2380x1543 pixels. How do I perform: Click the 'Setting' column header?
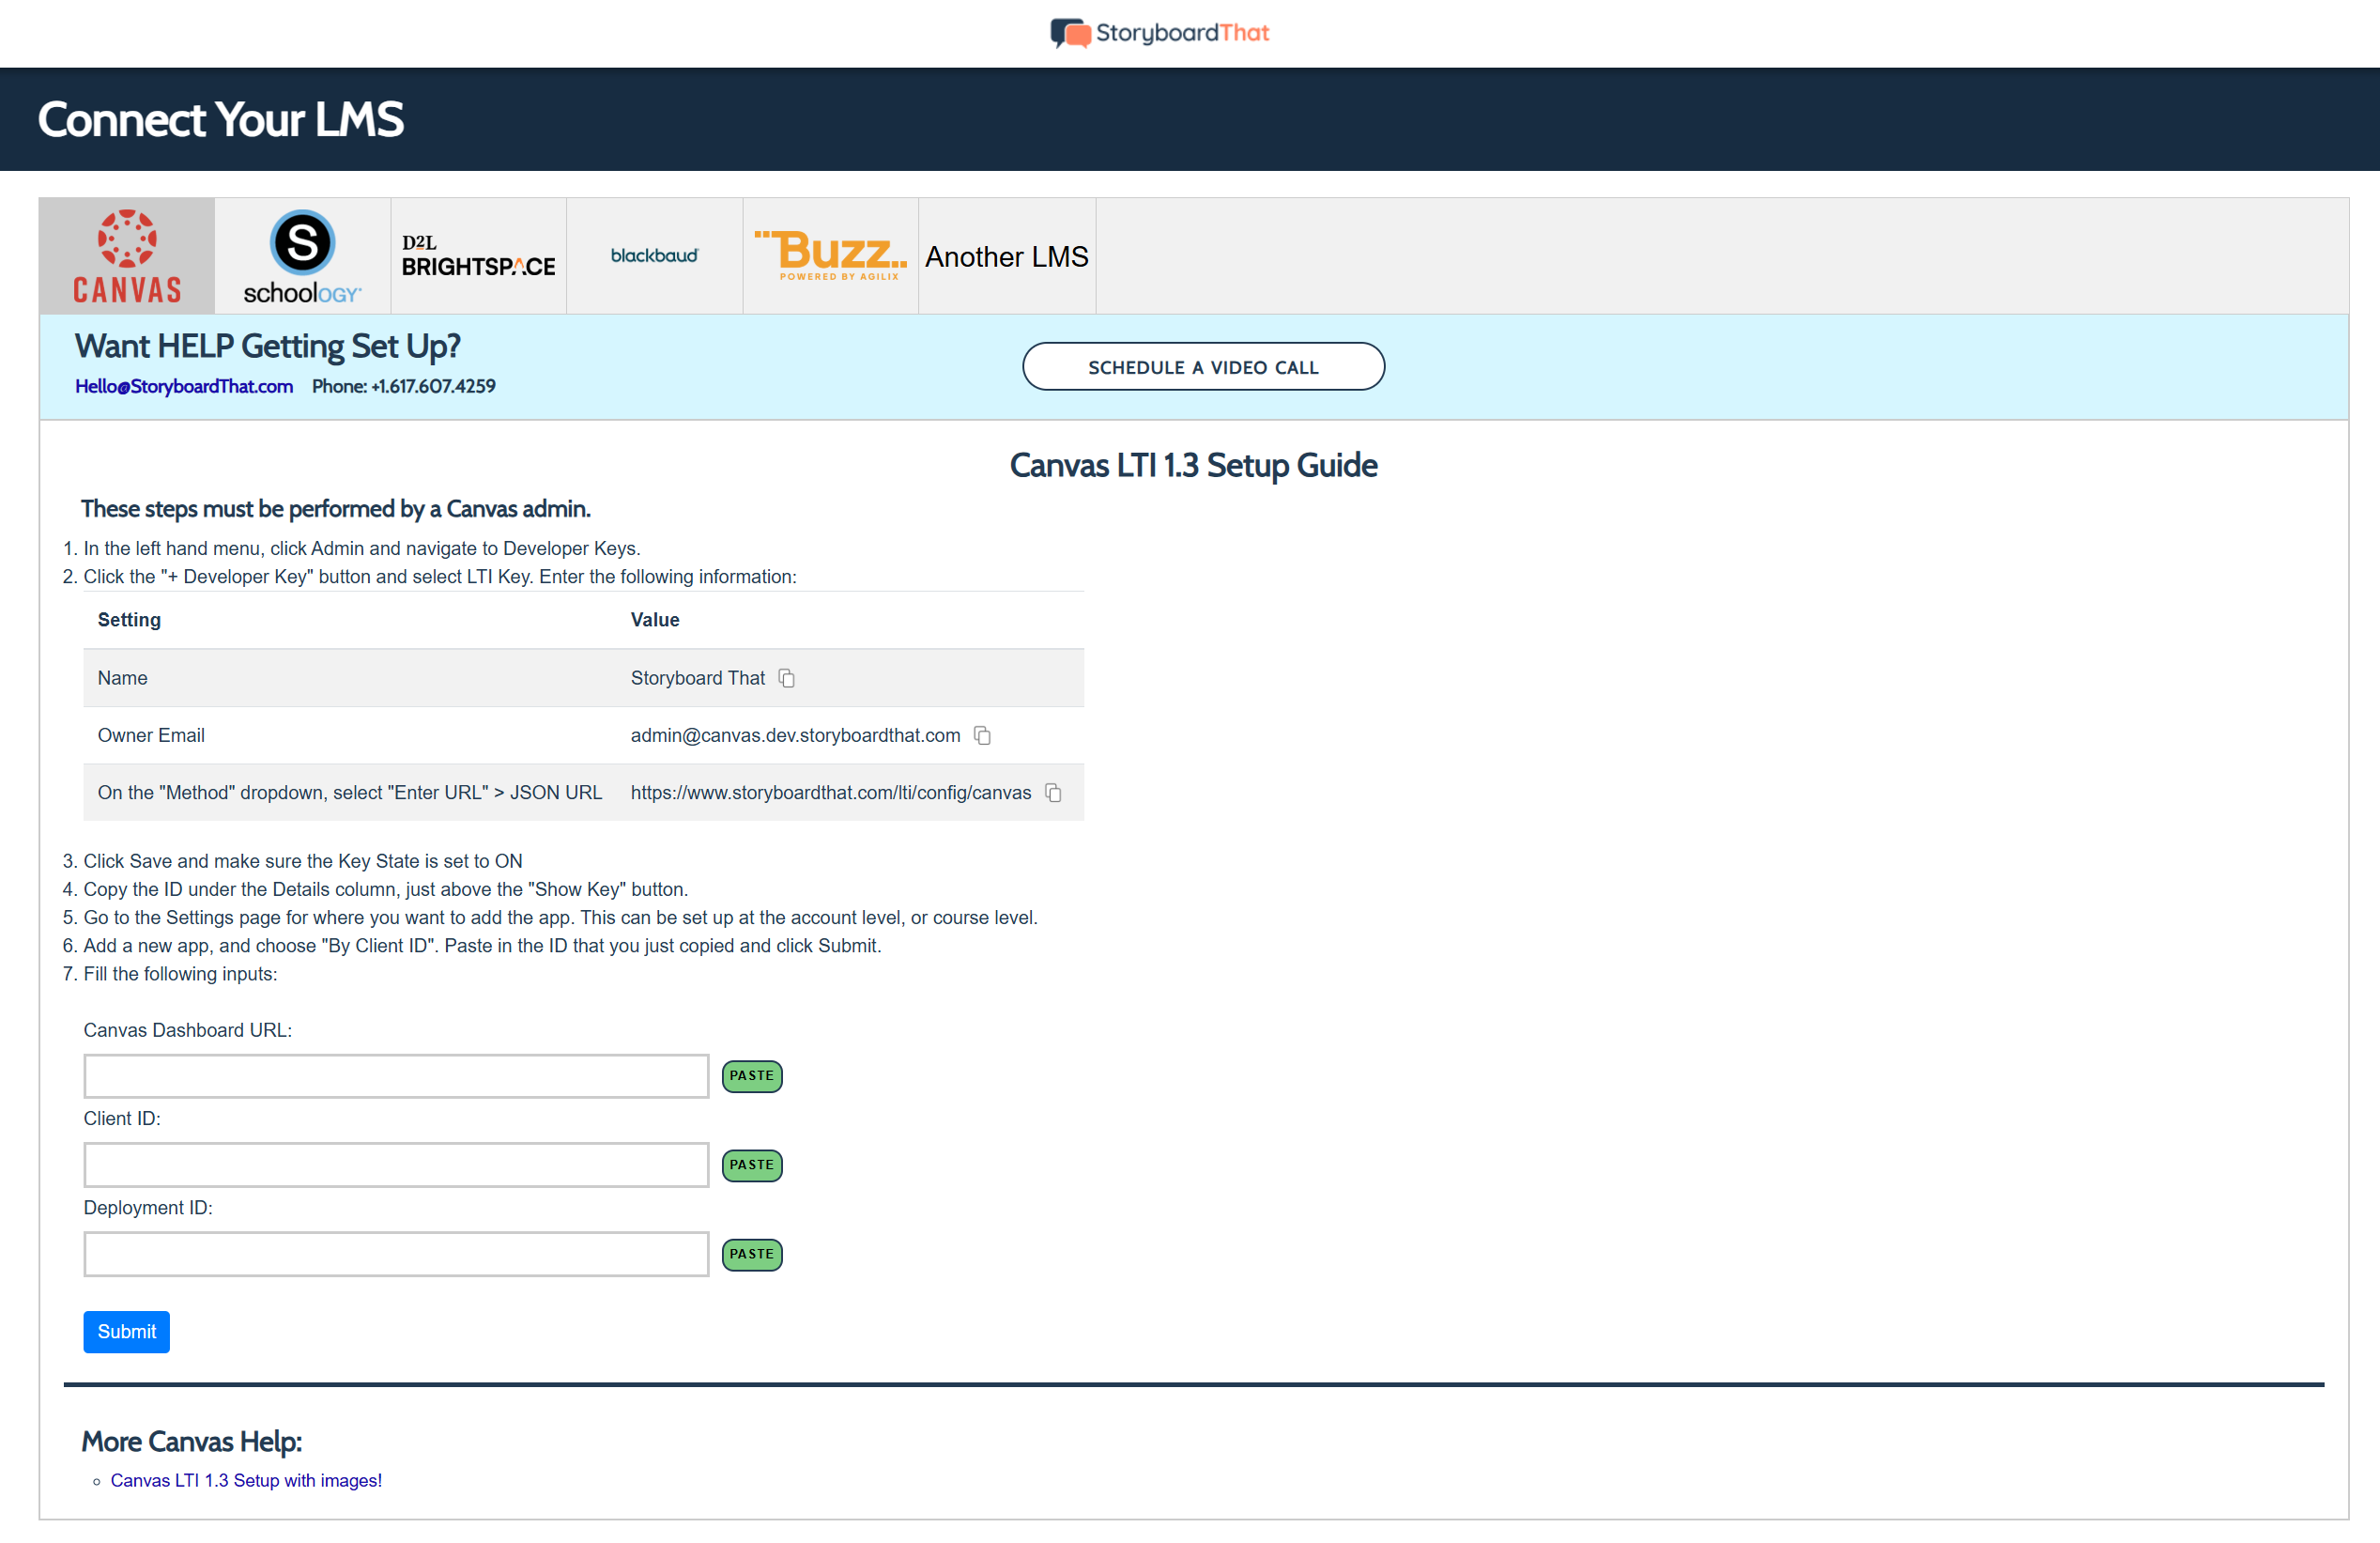coord(129,620)
